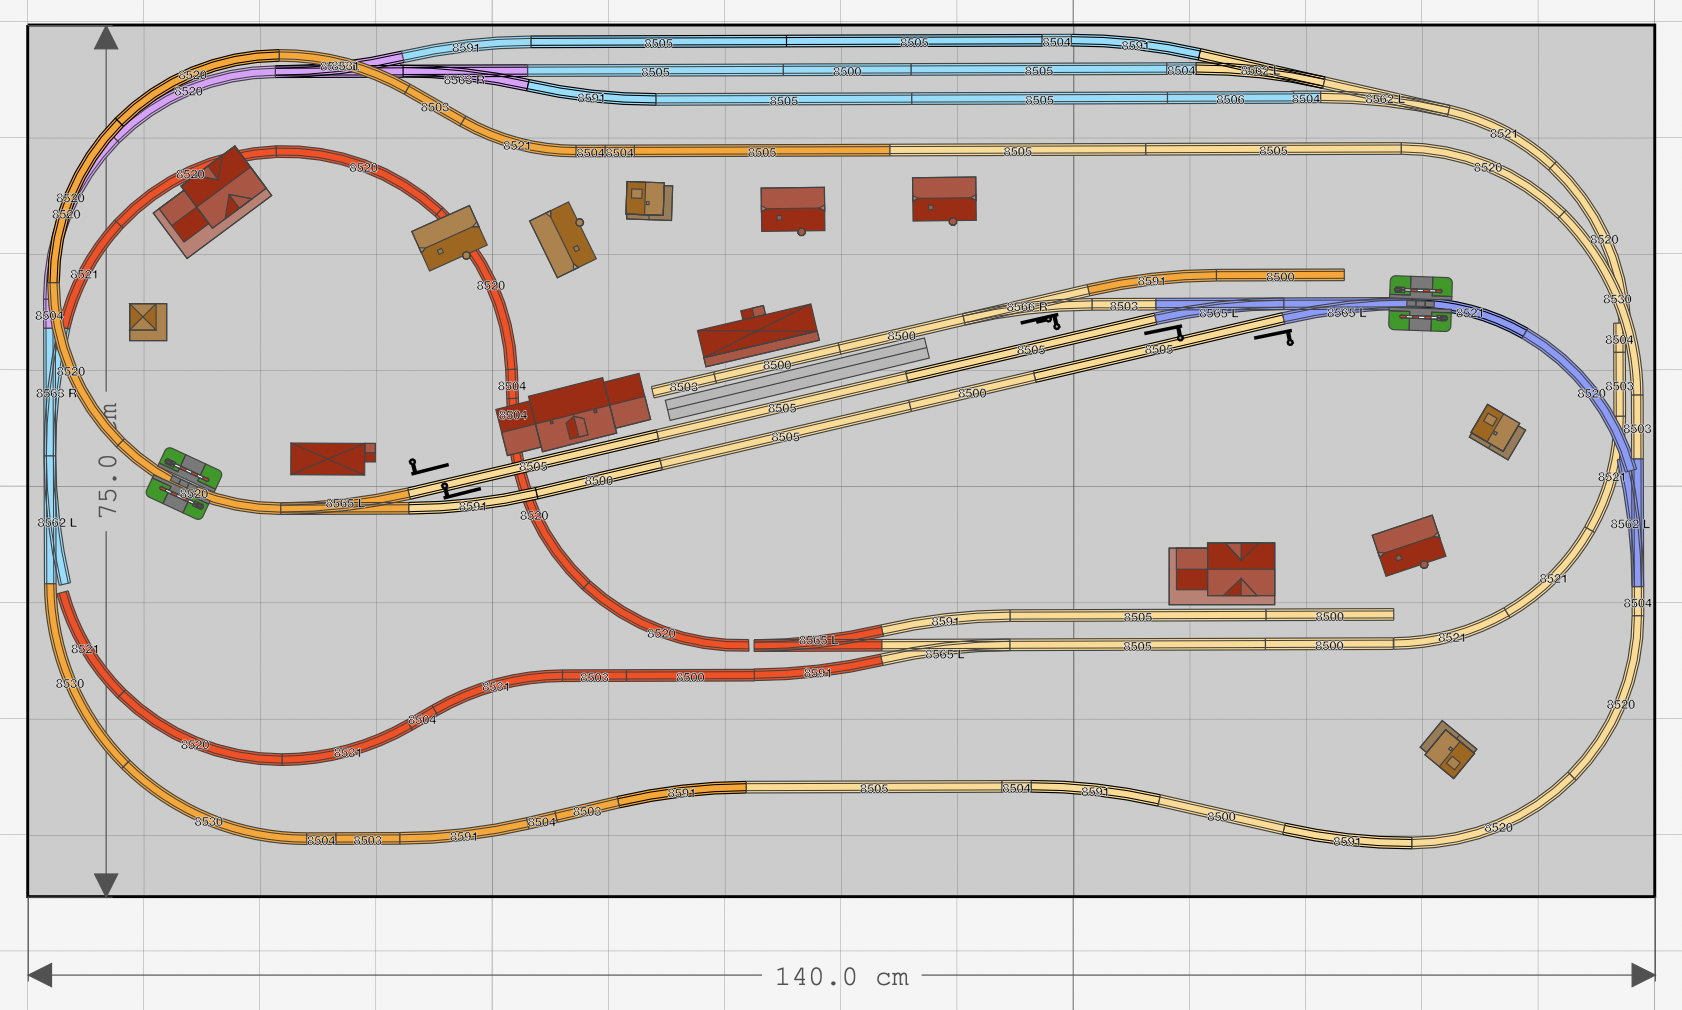Select the brown building overlapping the red loop
This screenshot has height=1010, width=1682.
(x=449, y=238)
